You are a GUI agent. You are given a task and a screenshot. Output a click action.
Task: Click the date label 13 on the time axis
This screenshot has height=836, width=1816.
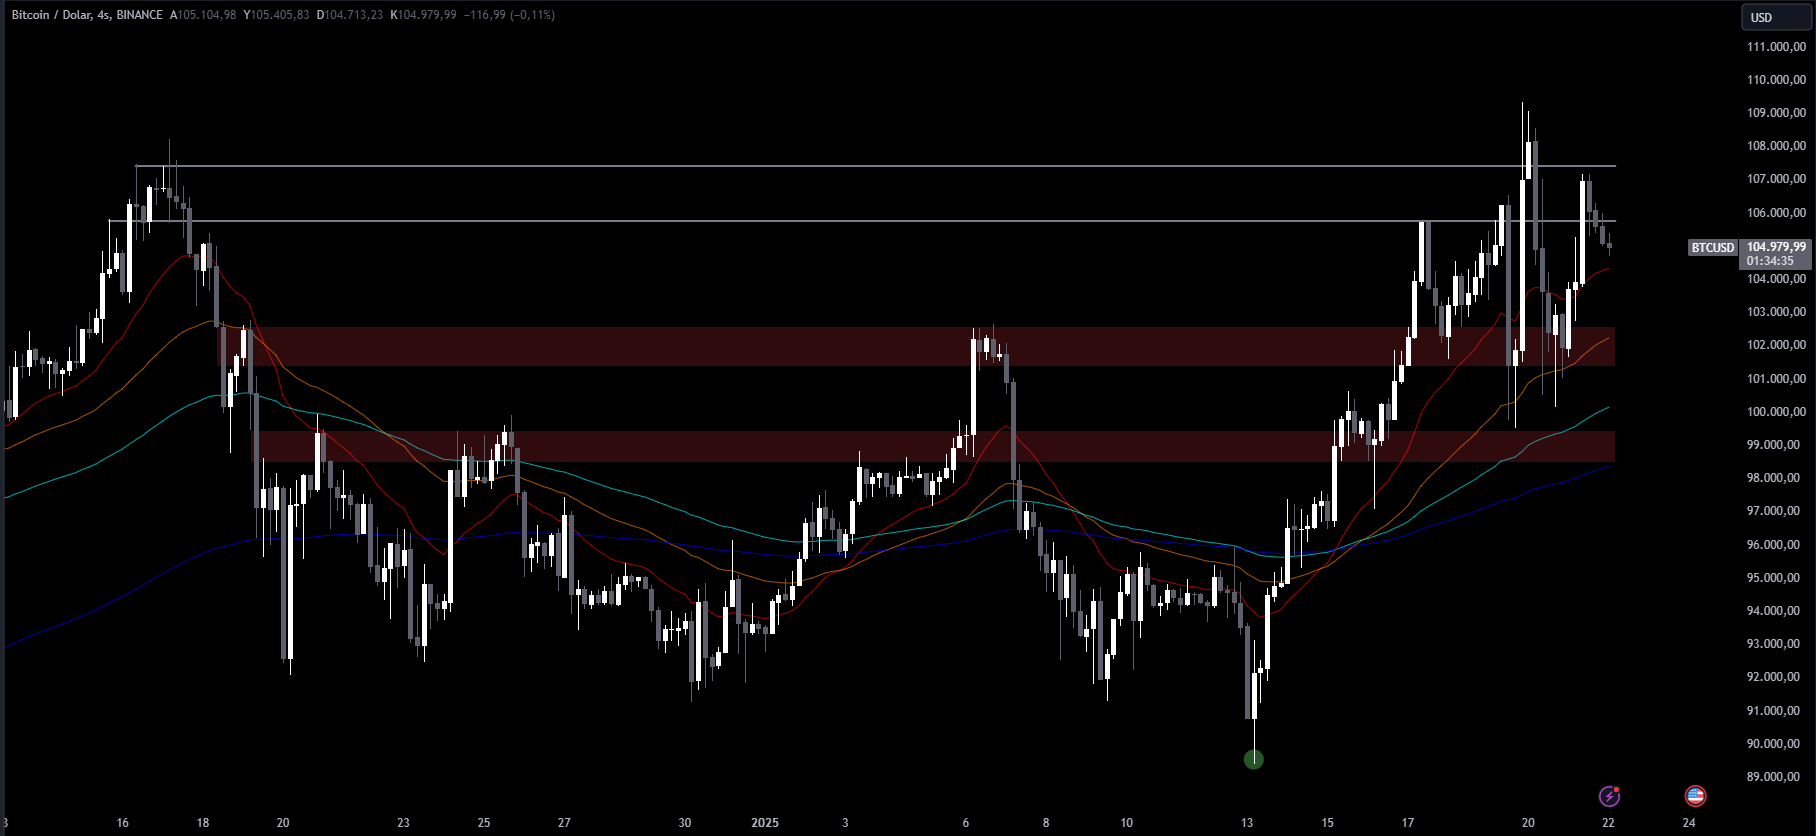pyautogui.click(x=1247, y=823)
